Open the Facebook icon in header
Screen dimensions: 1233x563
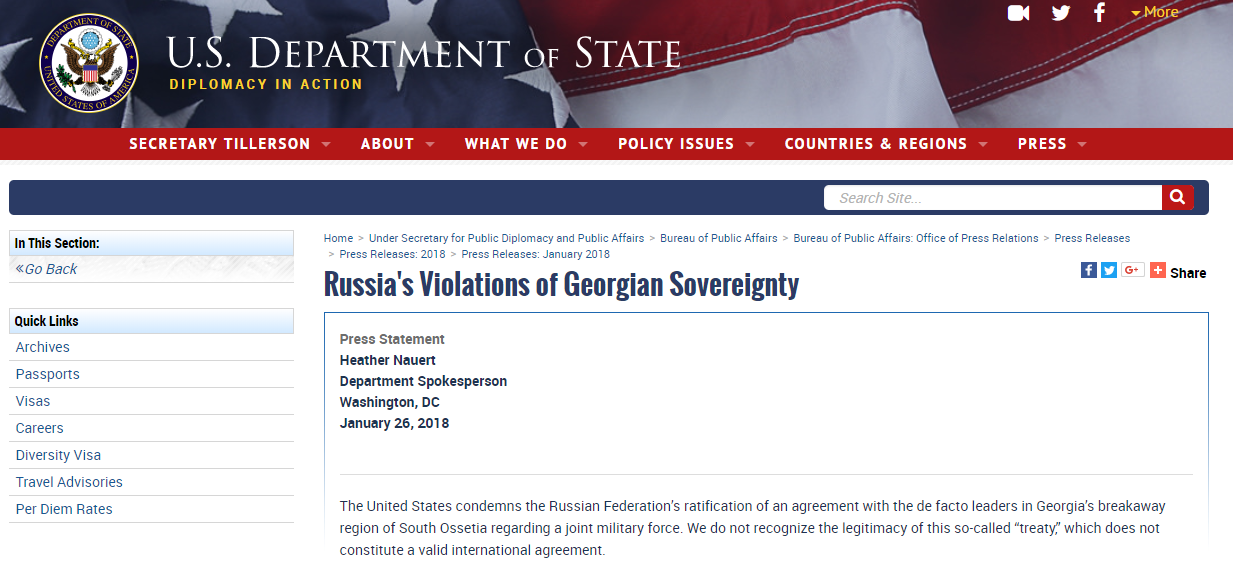[1099, 13]
